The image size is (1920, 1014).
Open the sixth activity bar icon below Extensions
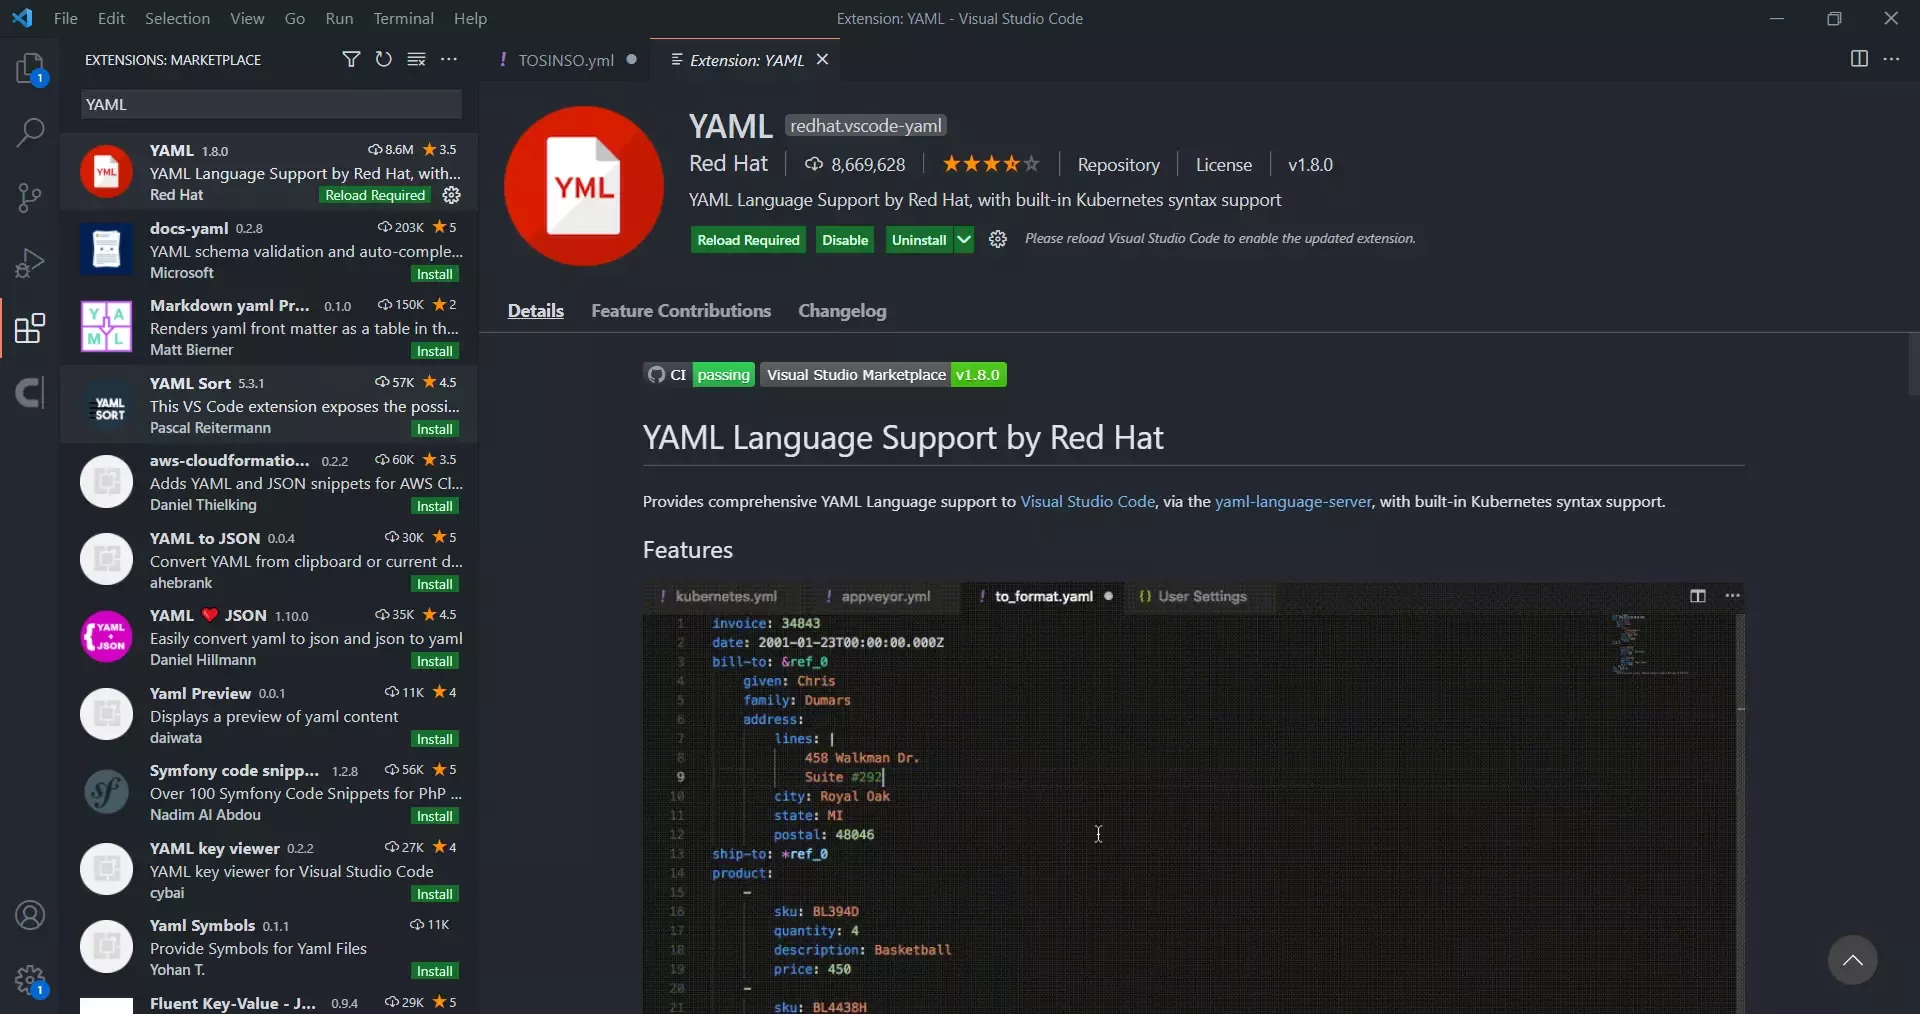pos(30,393)
